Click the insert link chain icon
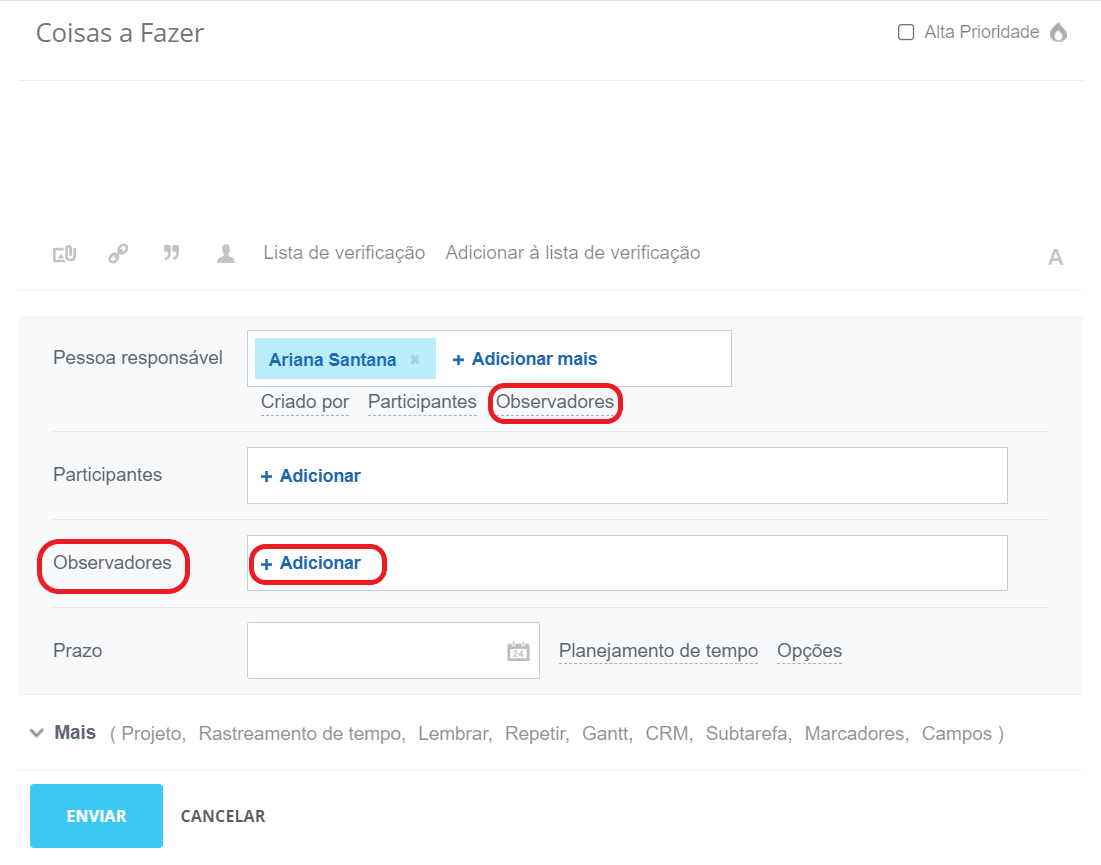This screenshot has width=1101, height=865. 118,254
